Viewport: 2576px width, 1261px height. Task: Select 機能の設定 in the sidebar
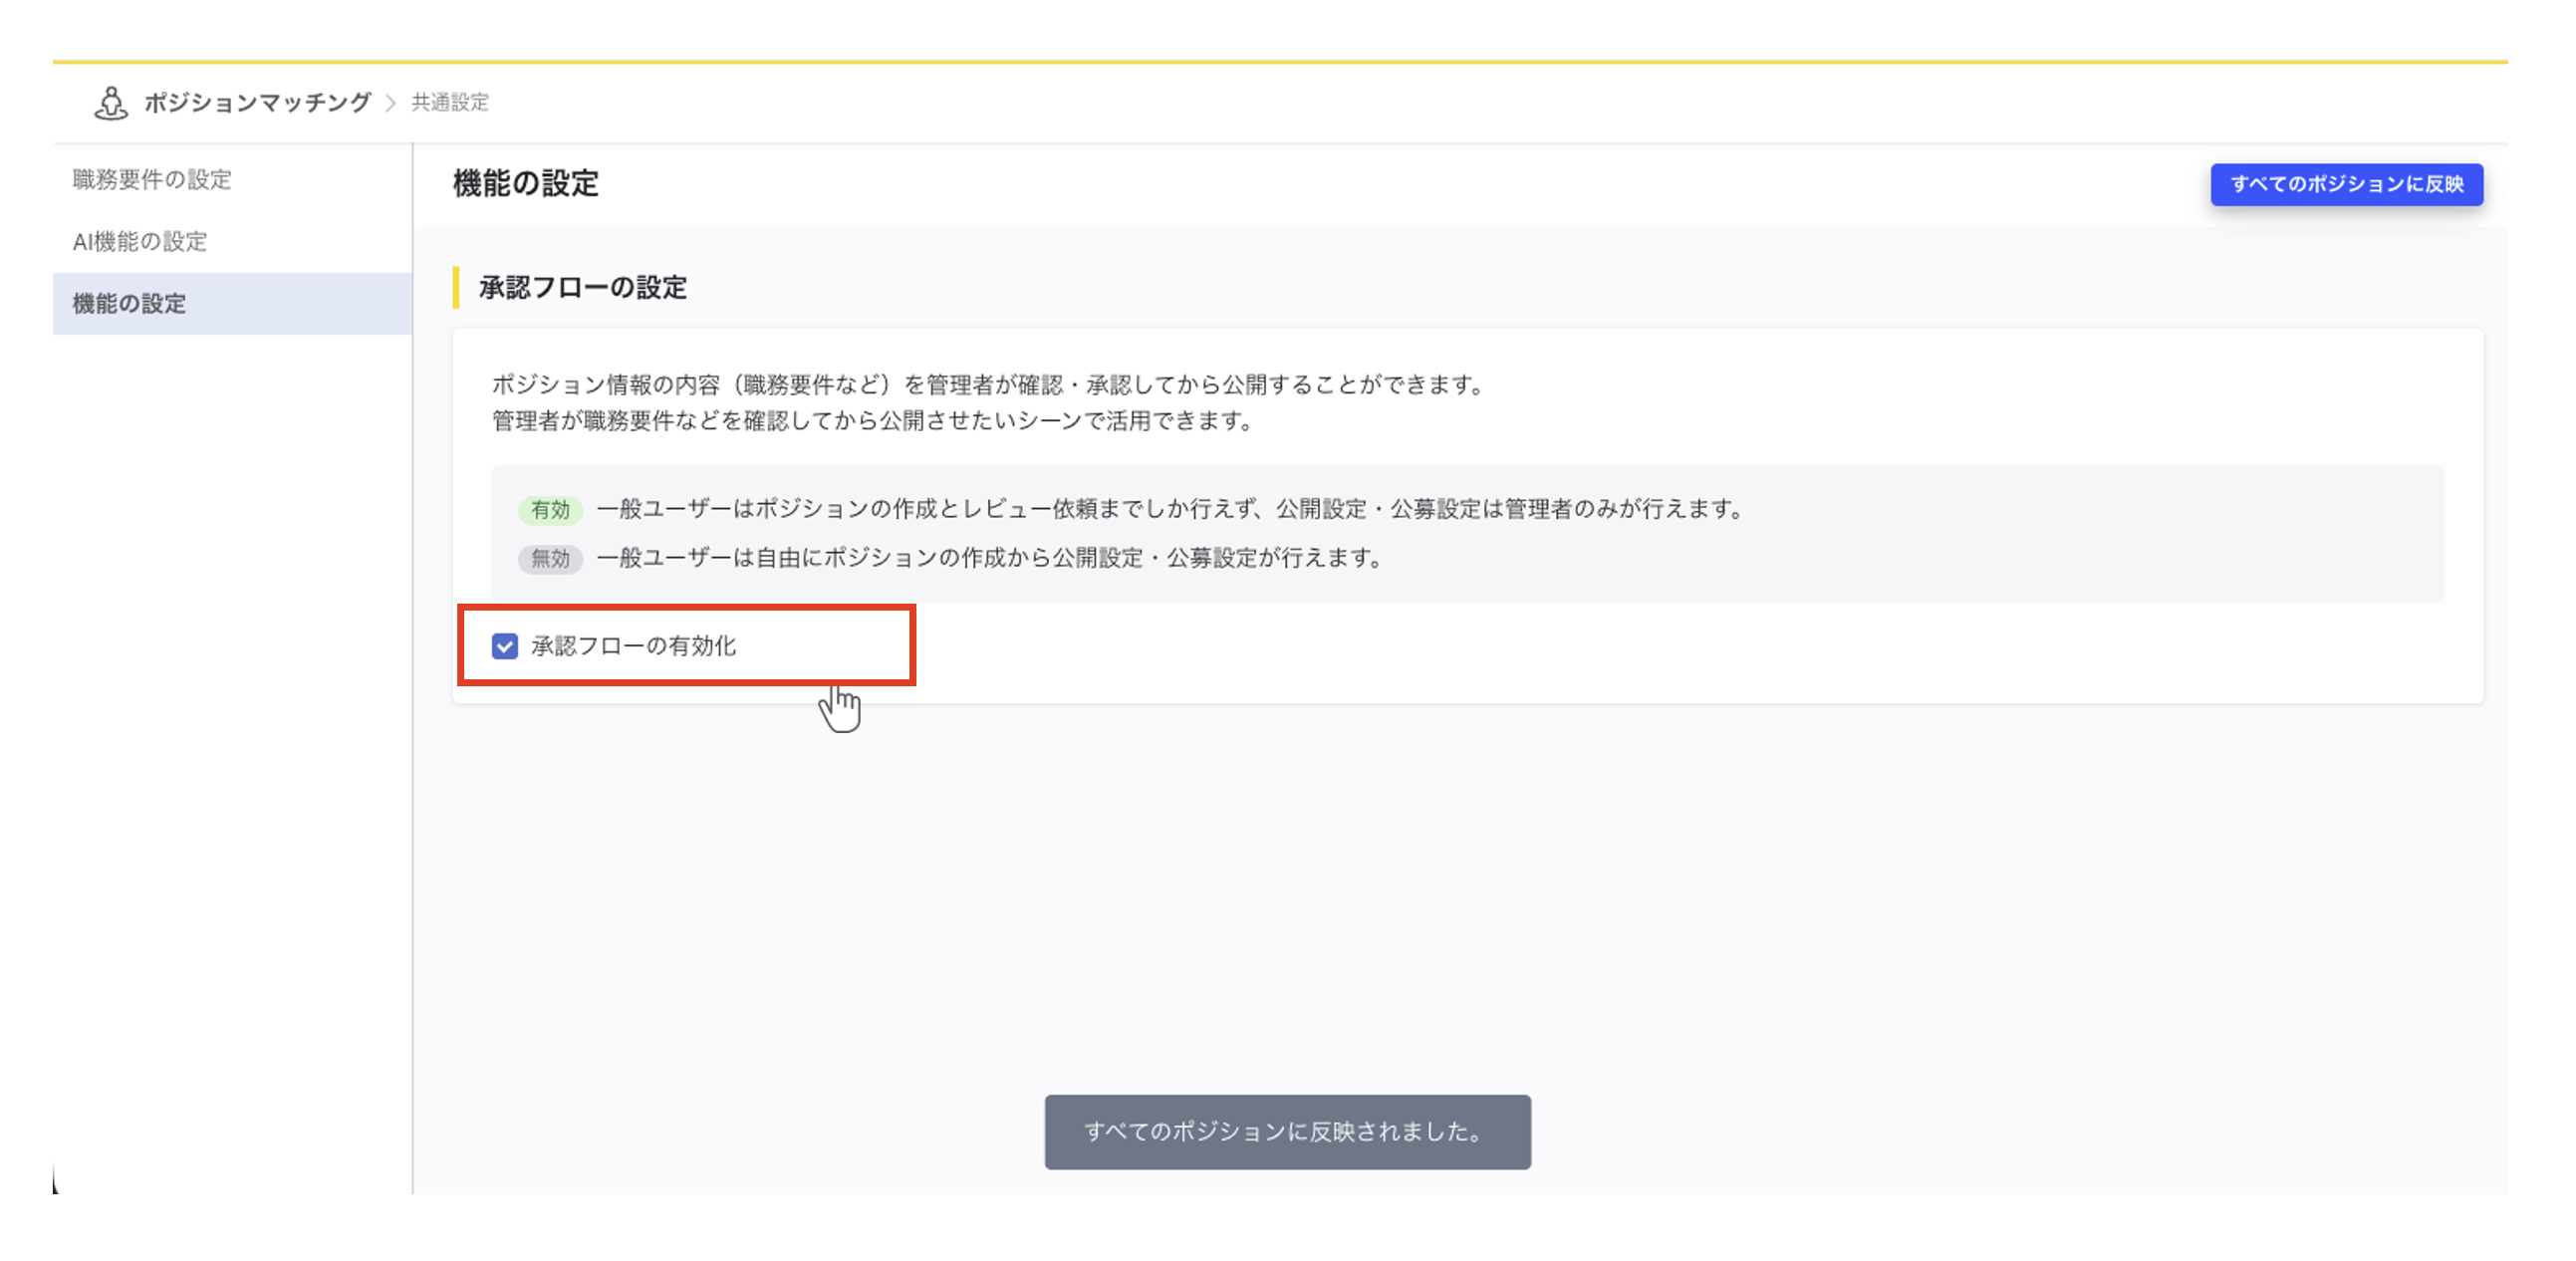tap(232, 303)
